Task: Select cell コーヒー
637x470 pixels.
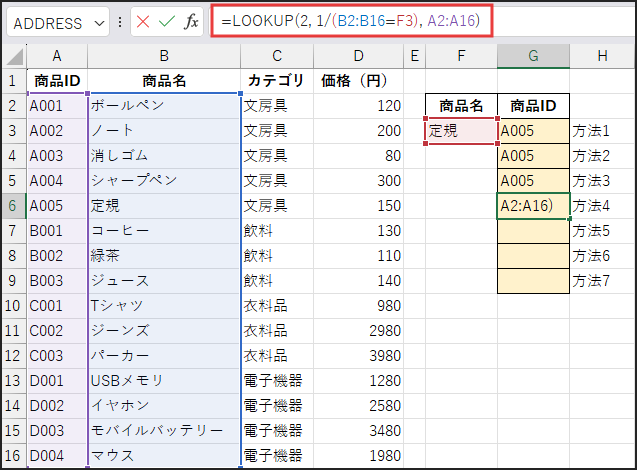Action: [164, 231]
